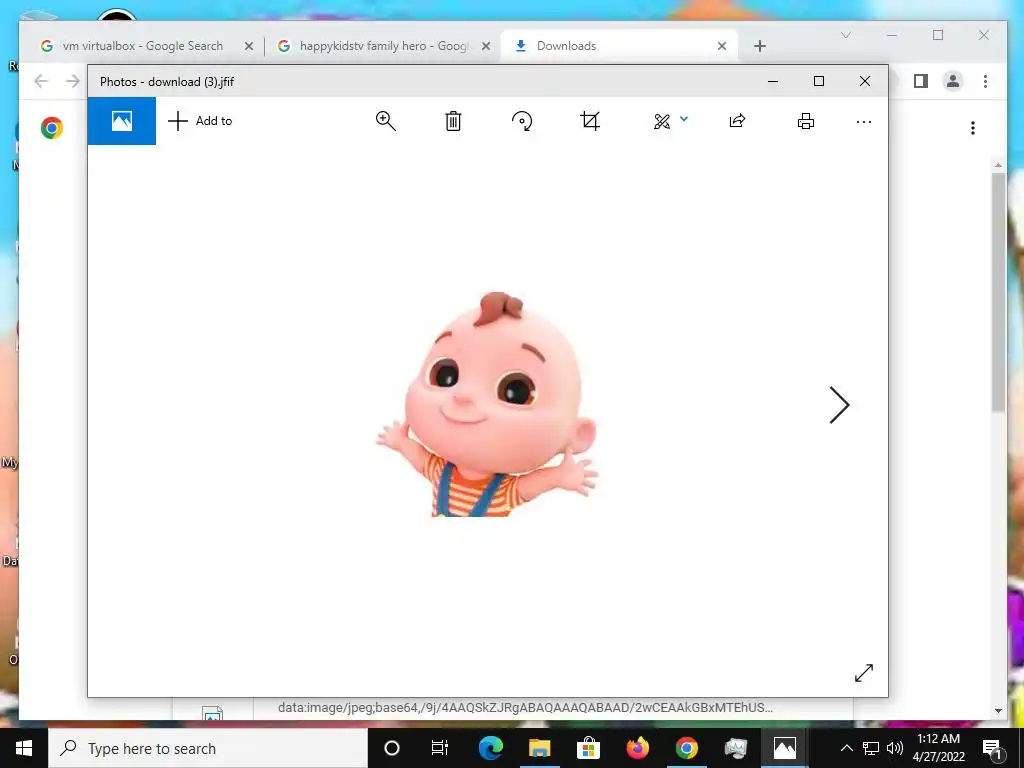Open Microsoft Store from taskbar
The width and height of the screenshot is (1024, 768).
(x=588, y=748)
